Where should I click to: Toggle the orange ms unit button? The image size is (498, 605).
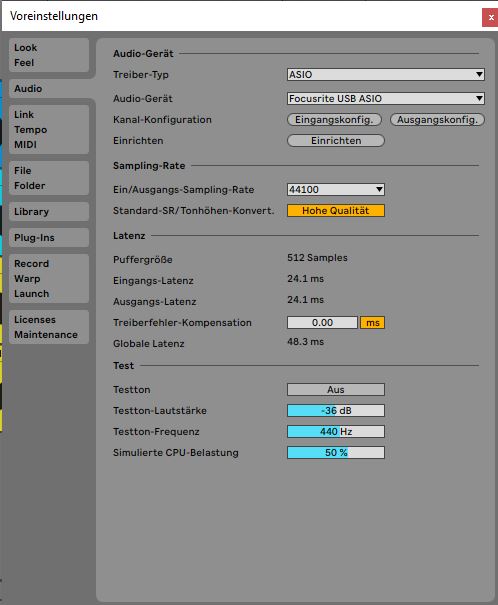(x=372, y=323)
